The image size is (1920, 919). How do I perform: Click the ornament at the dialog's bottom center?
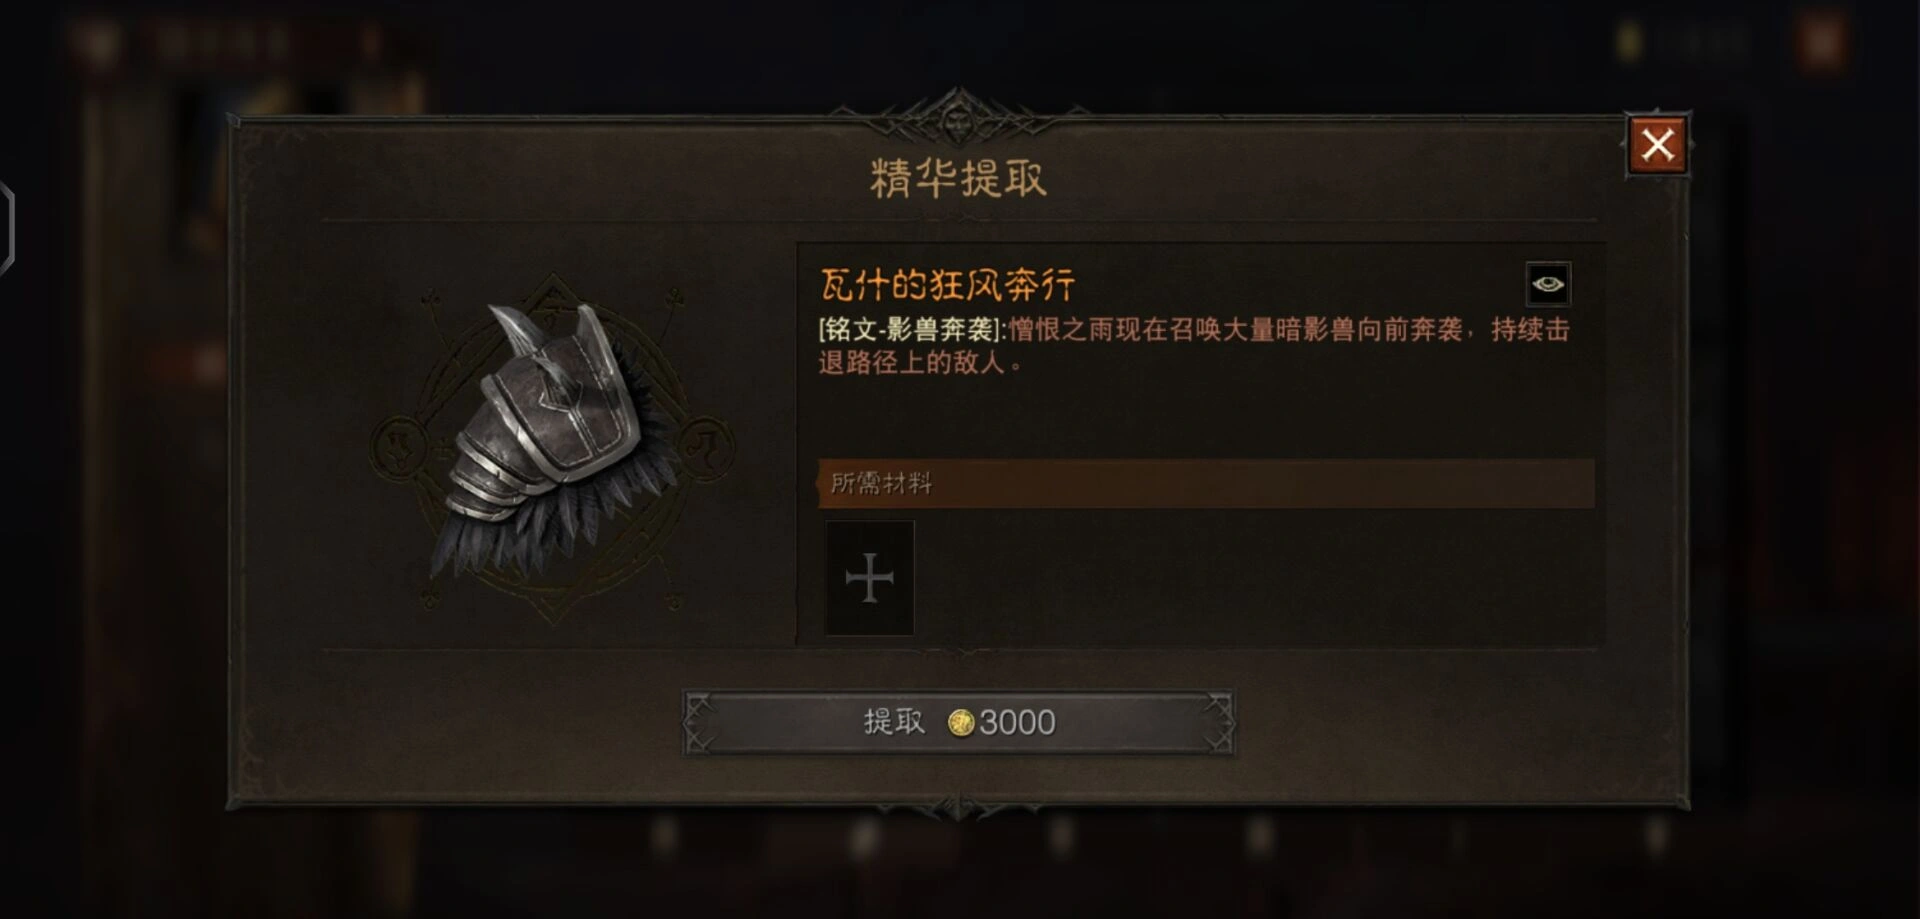tap(958, 806)
